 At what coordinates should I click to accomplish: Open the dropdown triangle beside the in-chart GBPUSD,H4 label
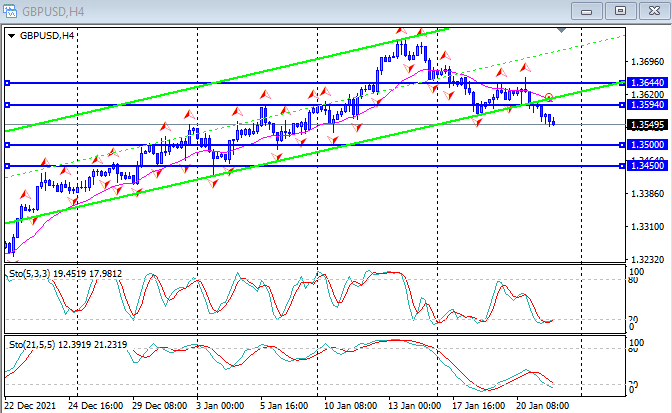point(12,36)
